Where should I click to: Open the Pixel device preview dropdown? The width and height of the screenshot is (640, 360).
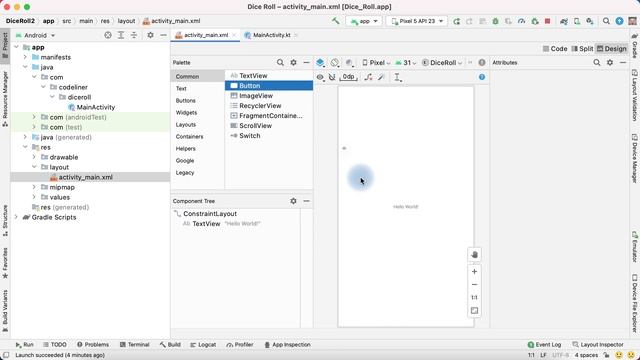pyautogui.click(x=376, y=63)
